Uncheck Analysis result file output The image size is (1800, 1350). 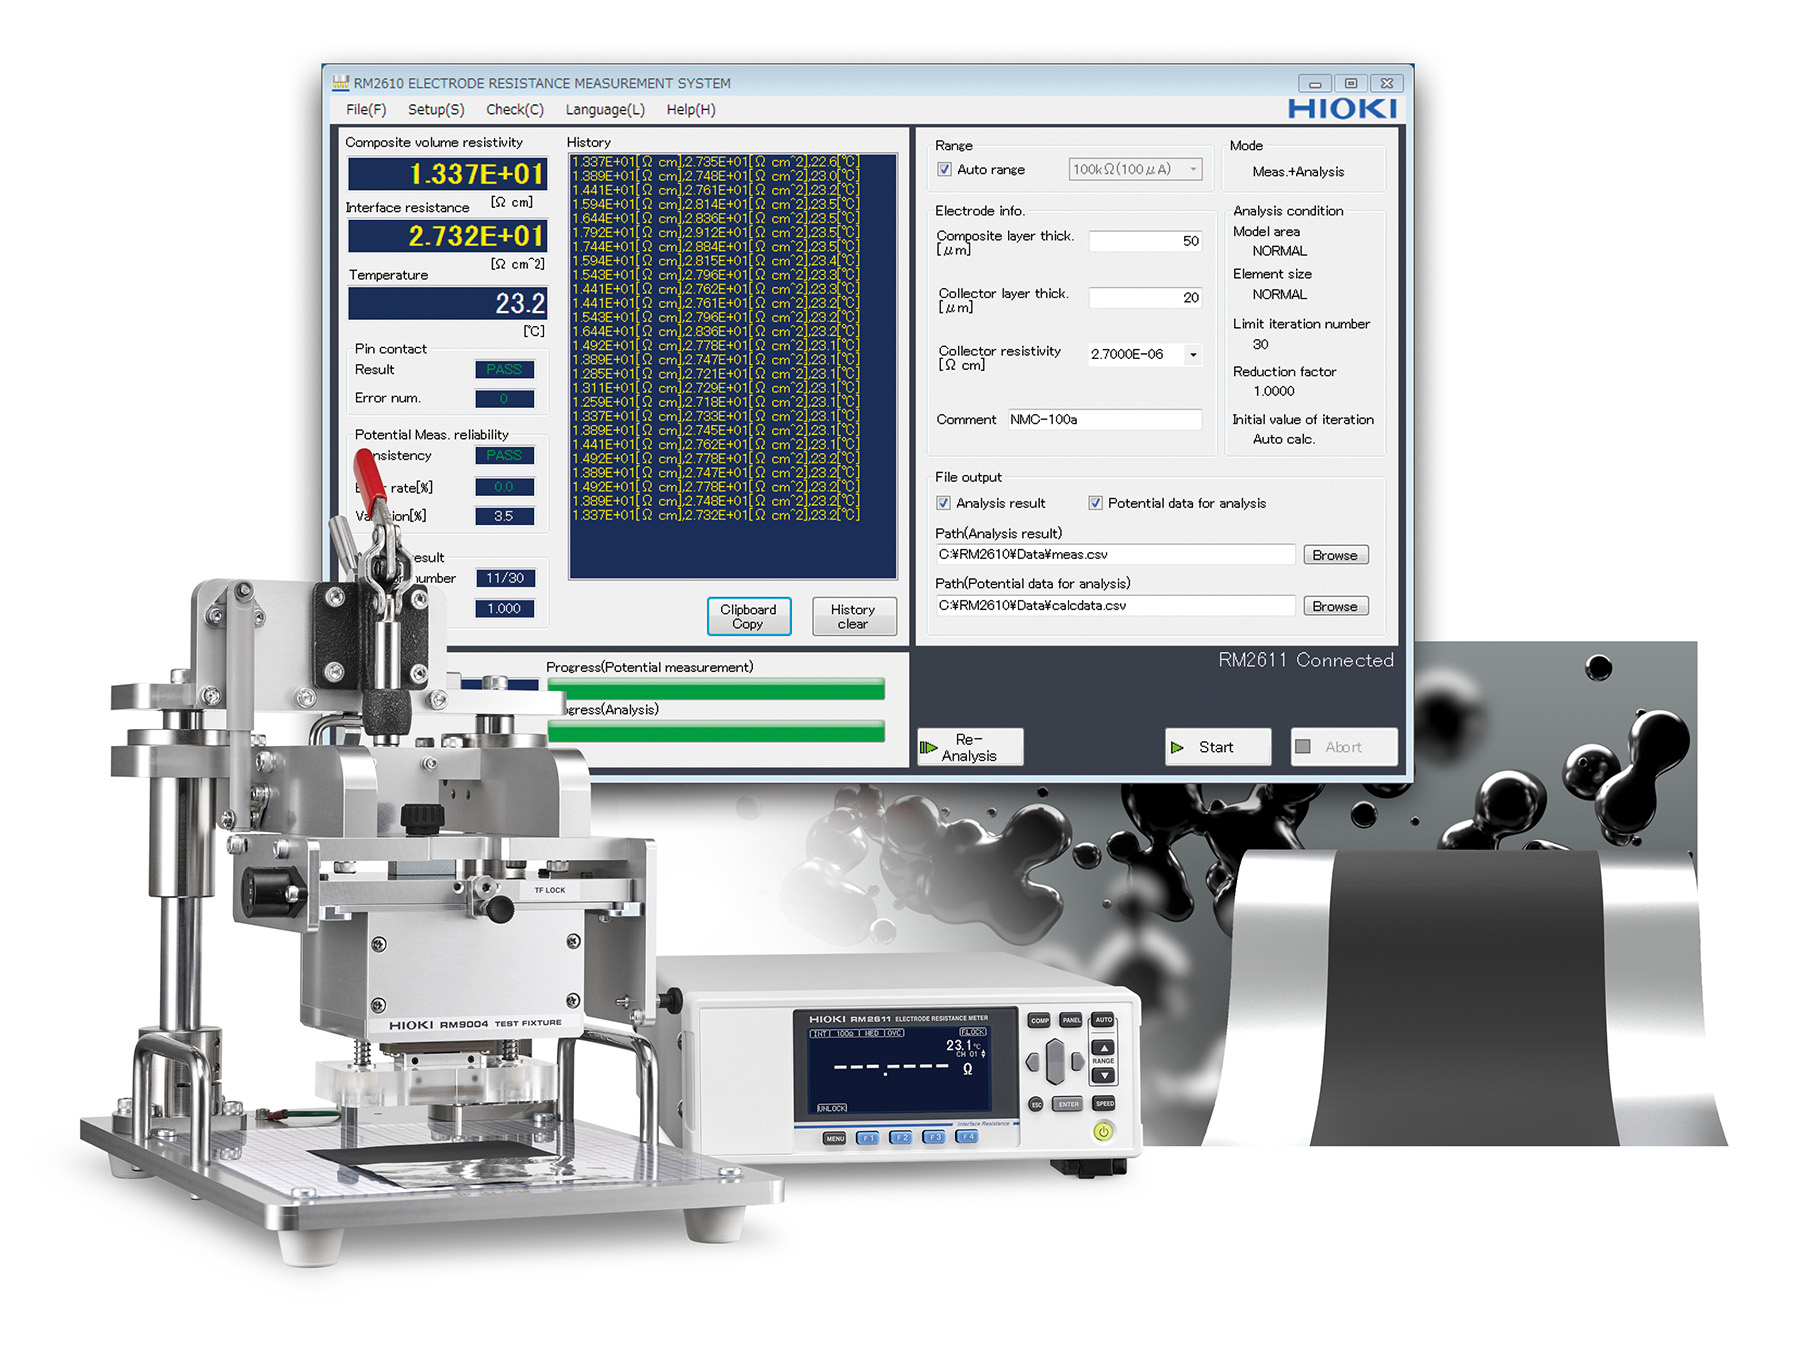944,503
